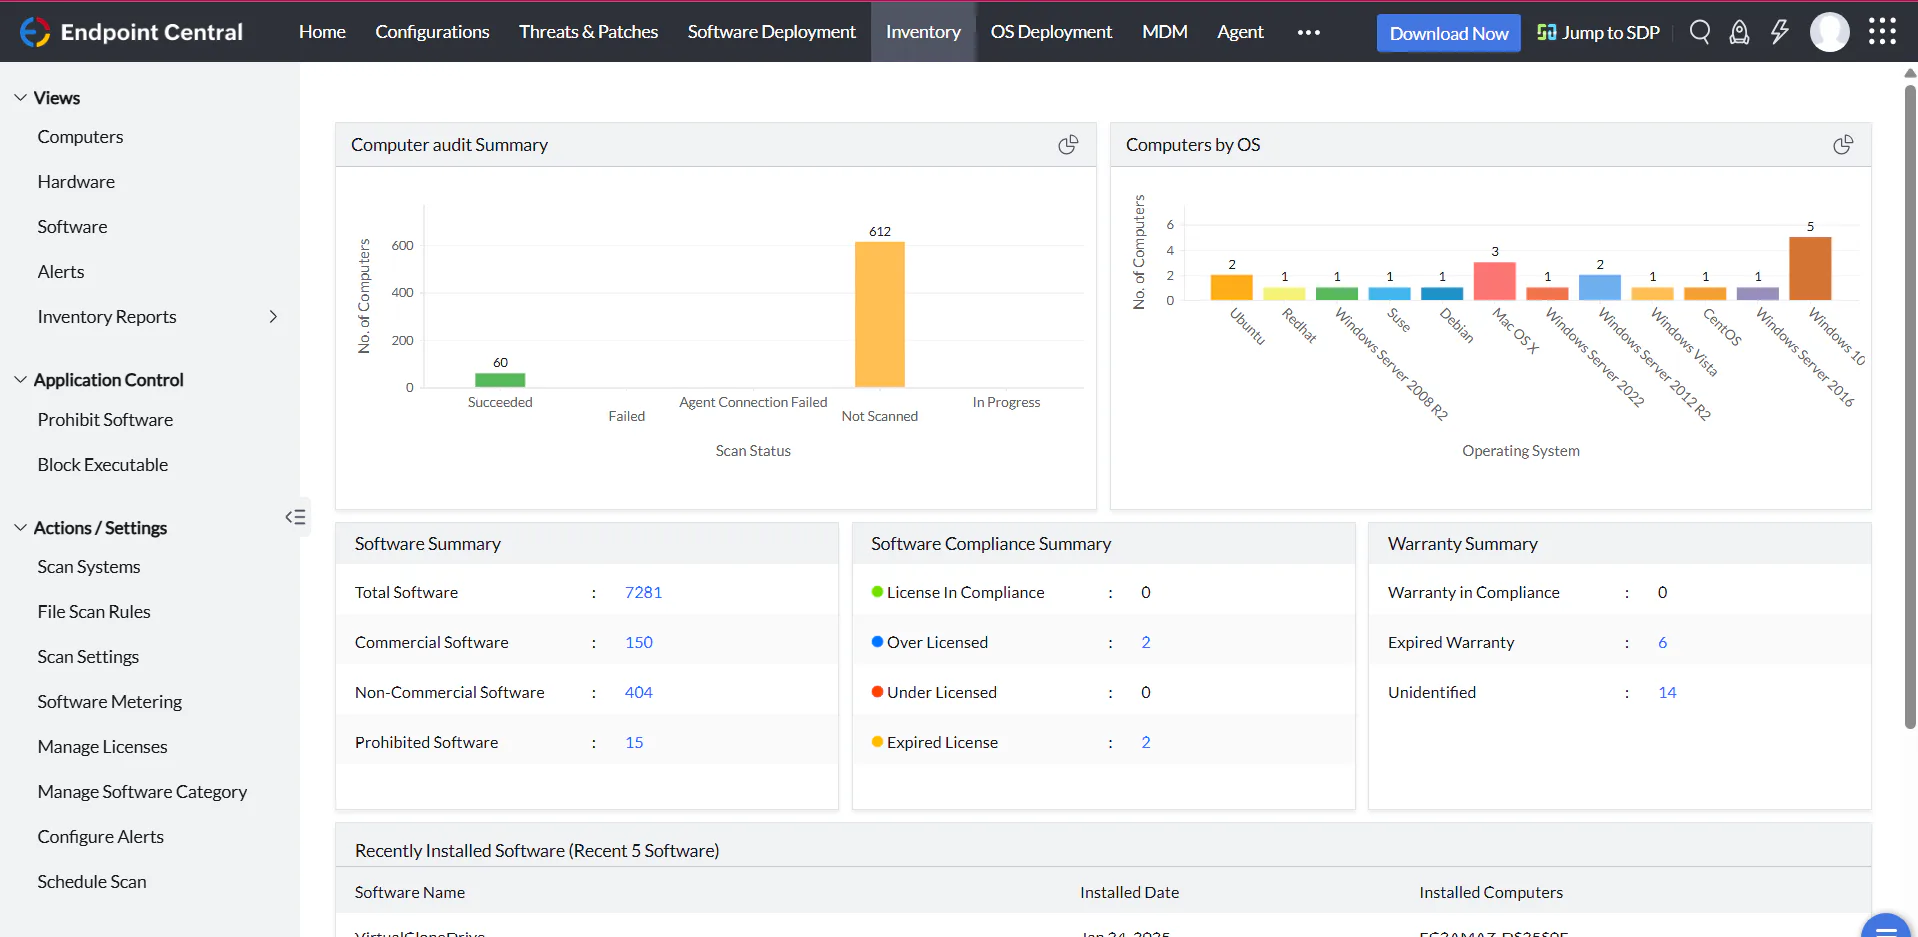Expand the Inventory Reports submenu arrow
The width and height of the screenshot is (1918, 937).
pyautogui.click(x=273, y=317)
